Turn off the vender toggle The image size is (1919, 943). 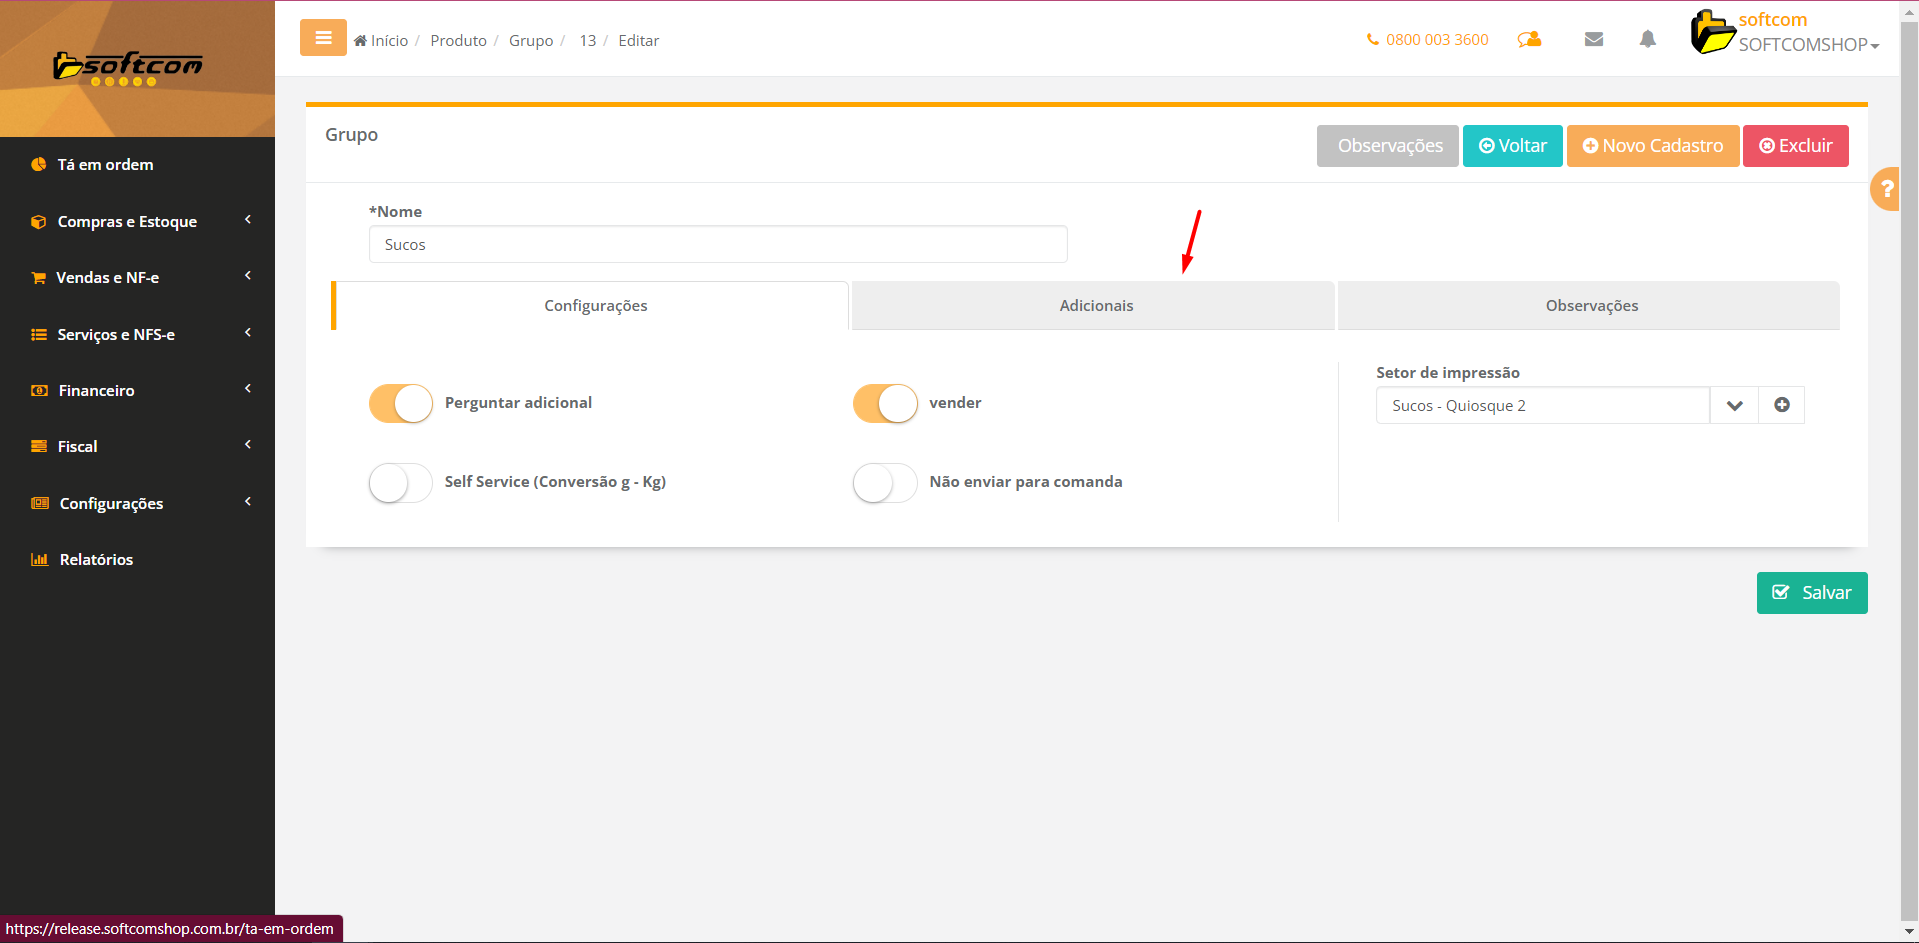[884, 403]
